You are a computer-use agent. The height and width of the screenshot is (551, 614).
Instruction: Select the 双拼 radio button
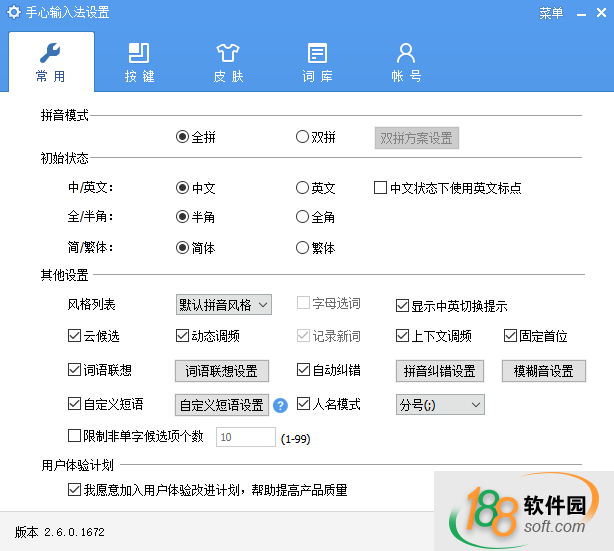303,138
